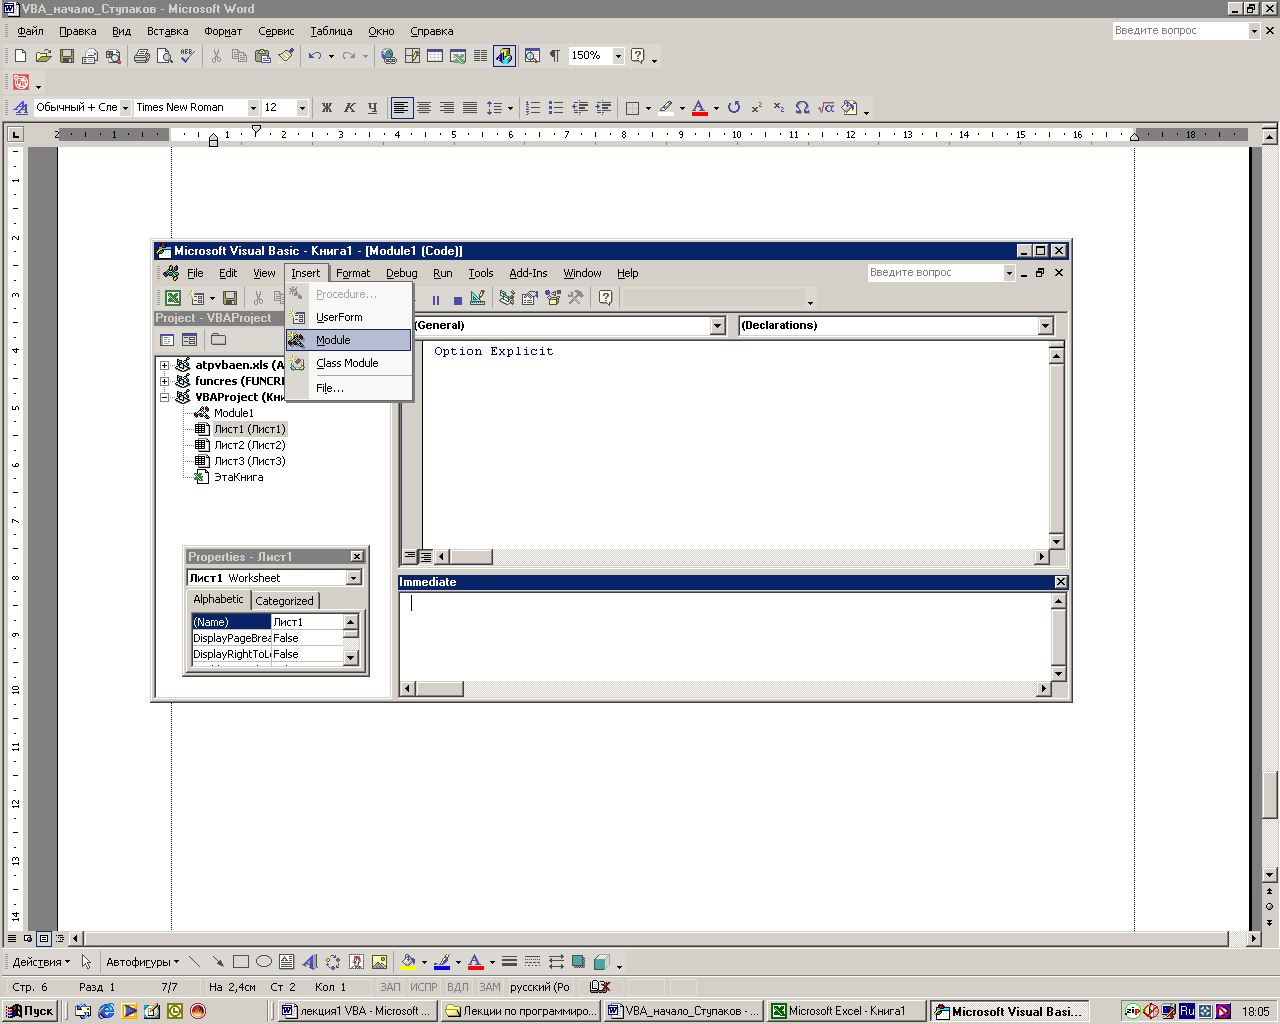
Task: Click the Format Painter brush icon
Action: coord(286,56)
